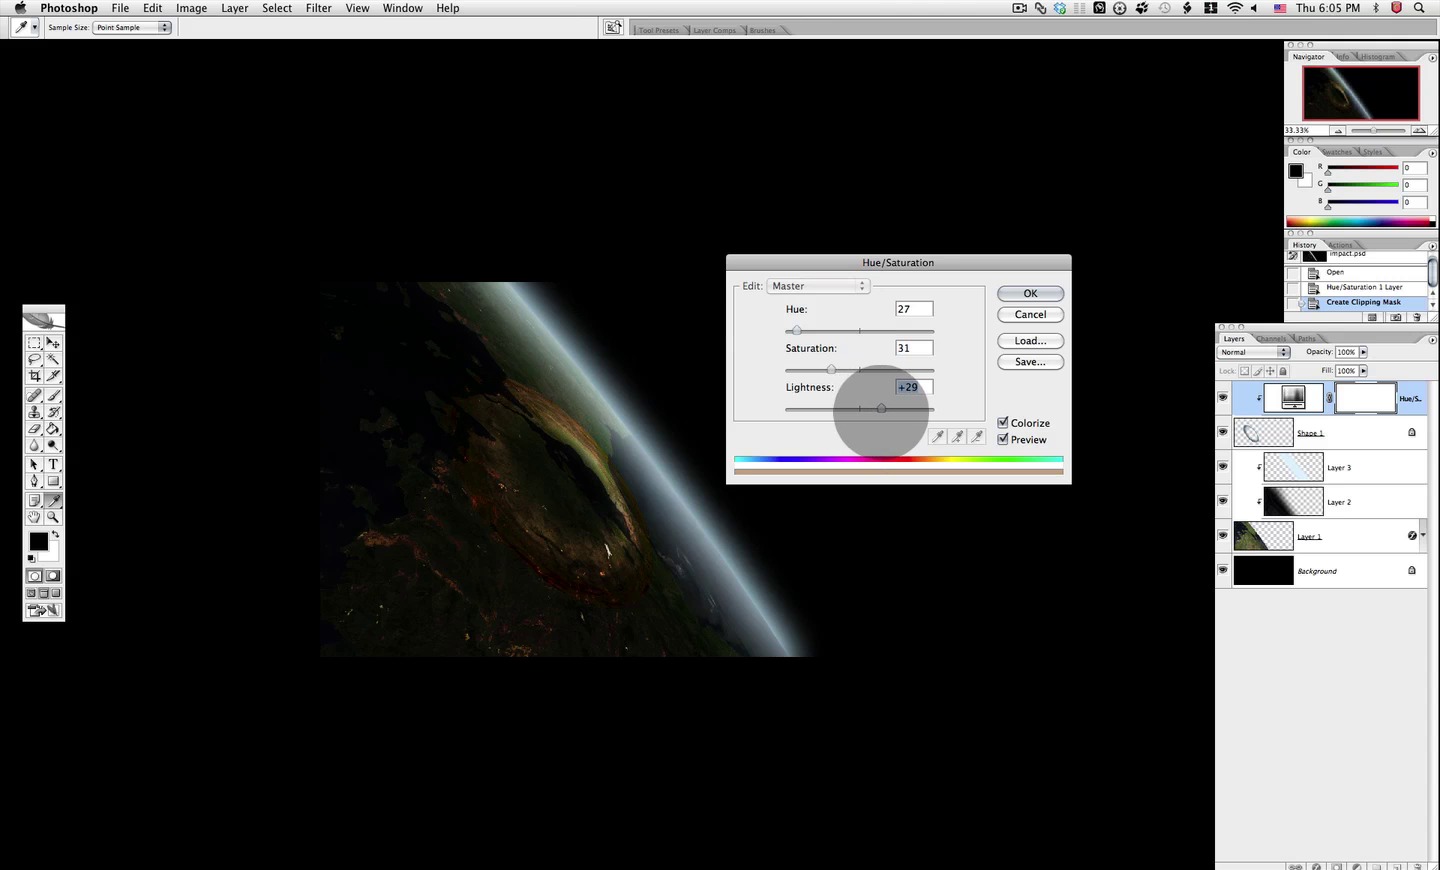Select the Healing Brush tool
Screen dimensions: 1440x870
pyautogui.click(x=34, y=395)
